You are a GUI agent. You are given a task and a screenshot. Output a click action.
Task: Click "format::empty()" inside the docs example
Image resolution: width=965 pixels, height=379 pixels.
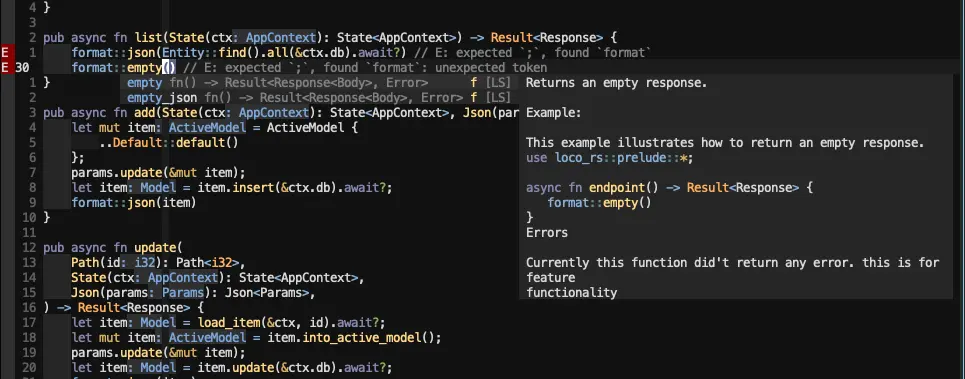click(x=599, y=202)
